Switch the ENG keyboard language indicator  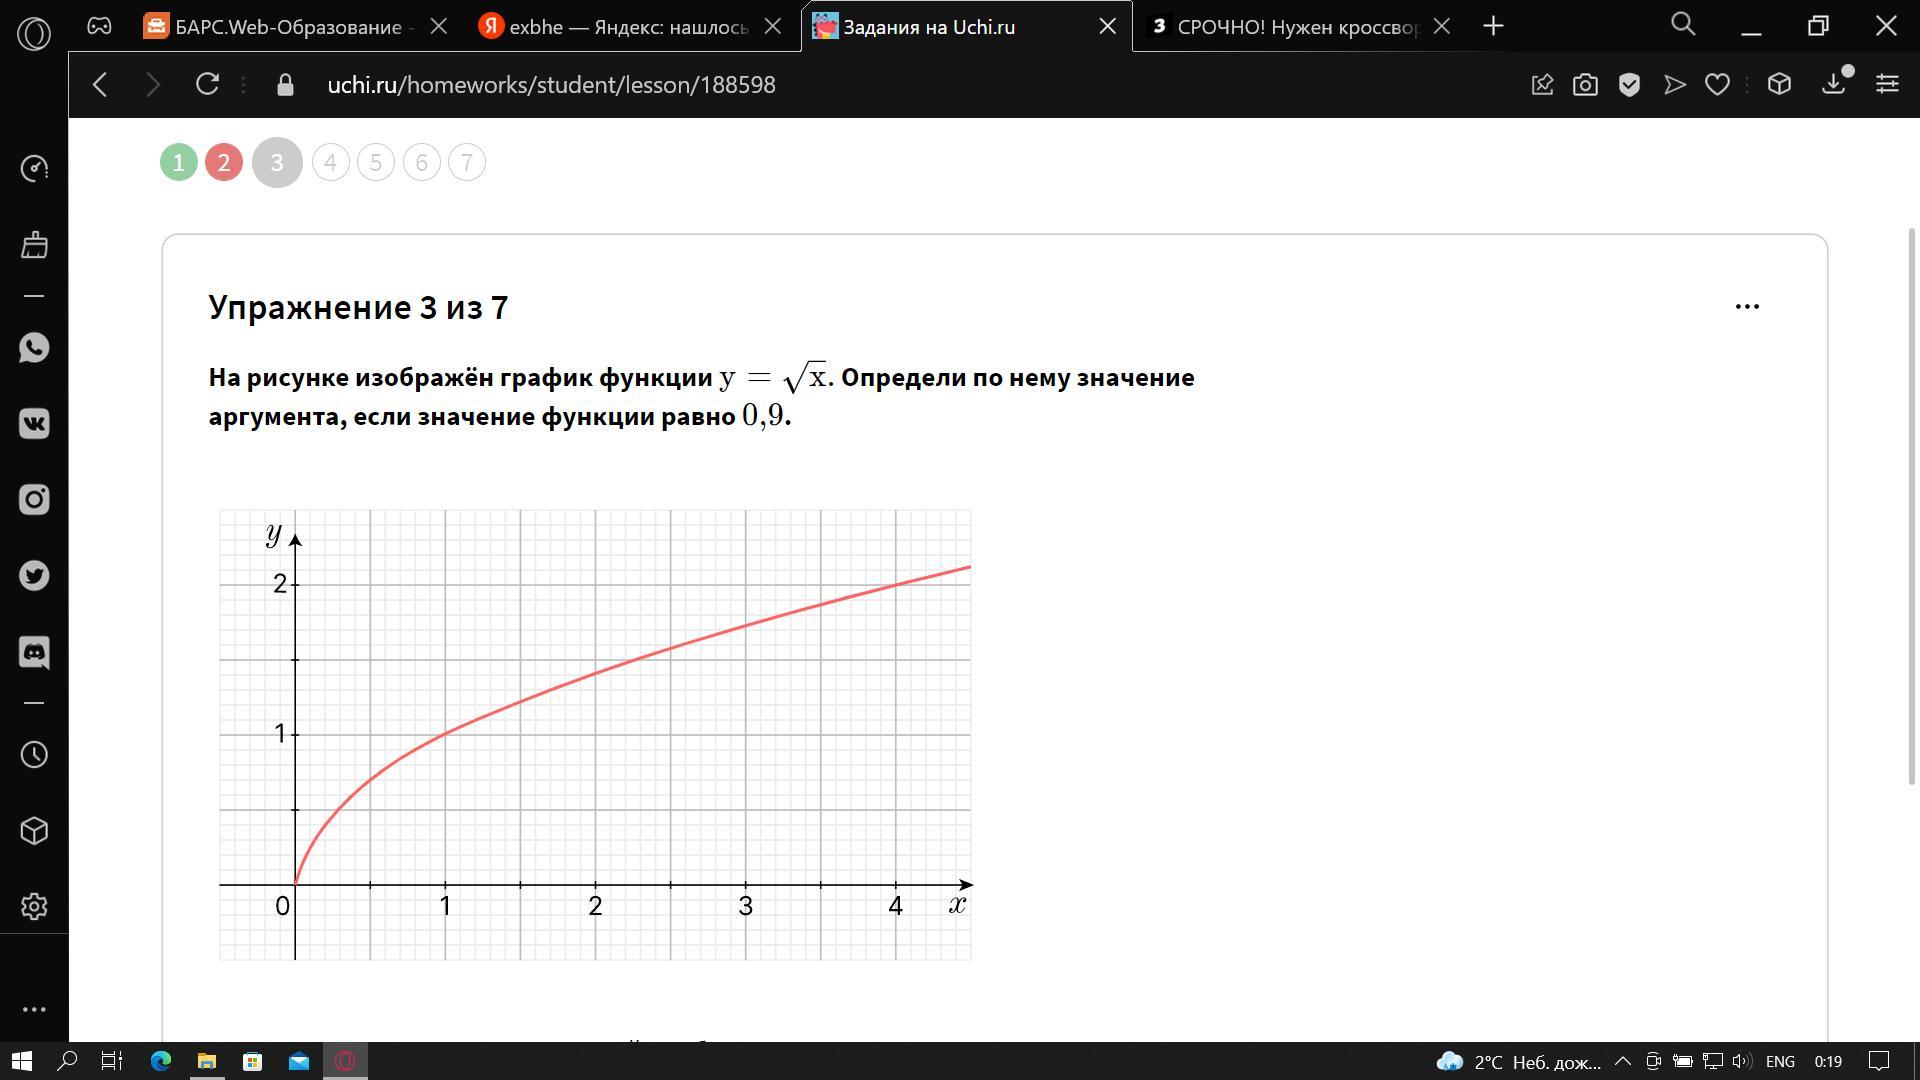(x=1780, y=1061)
